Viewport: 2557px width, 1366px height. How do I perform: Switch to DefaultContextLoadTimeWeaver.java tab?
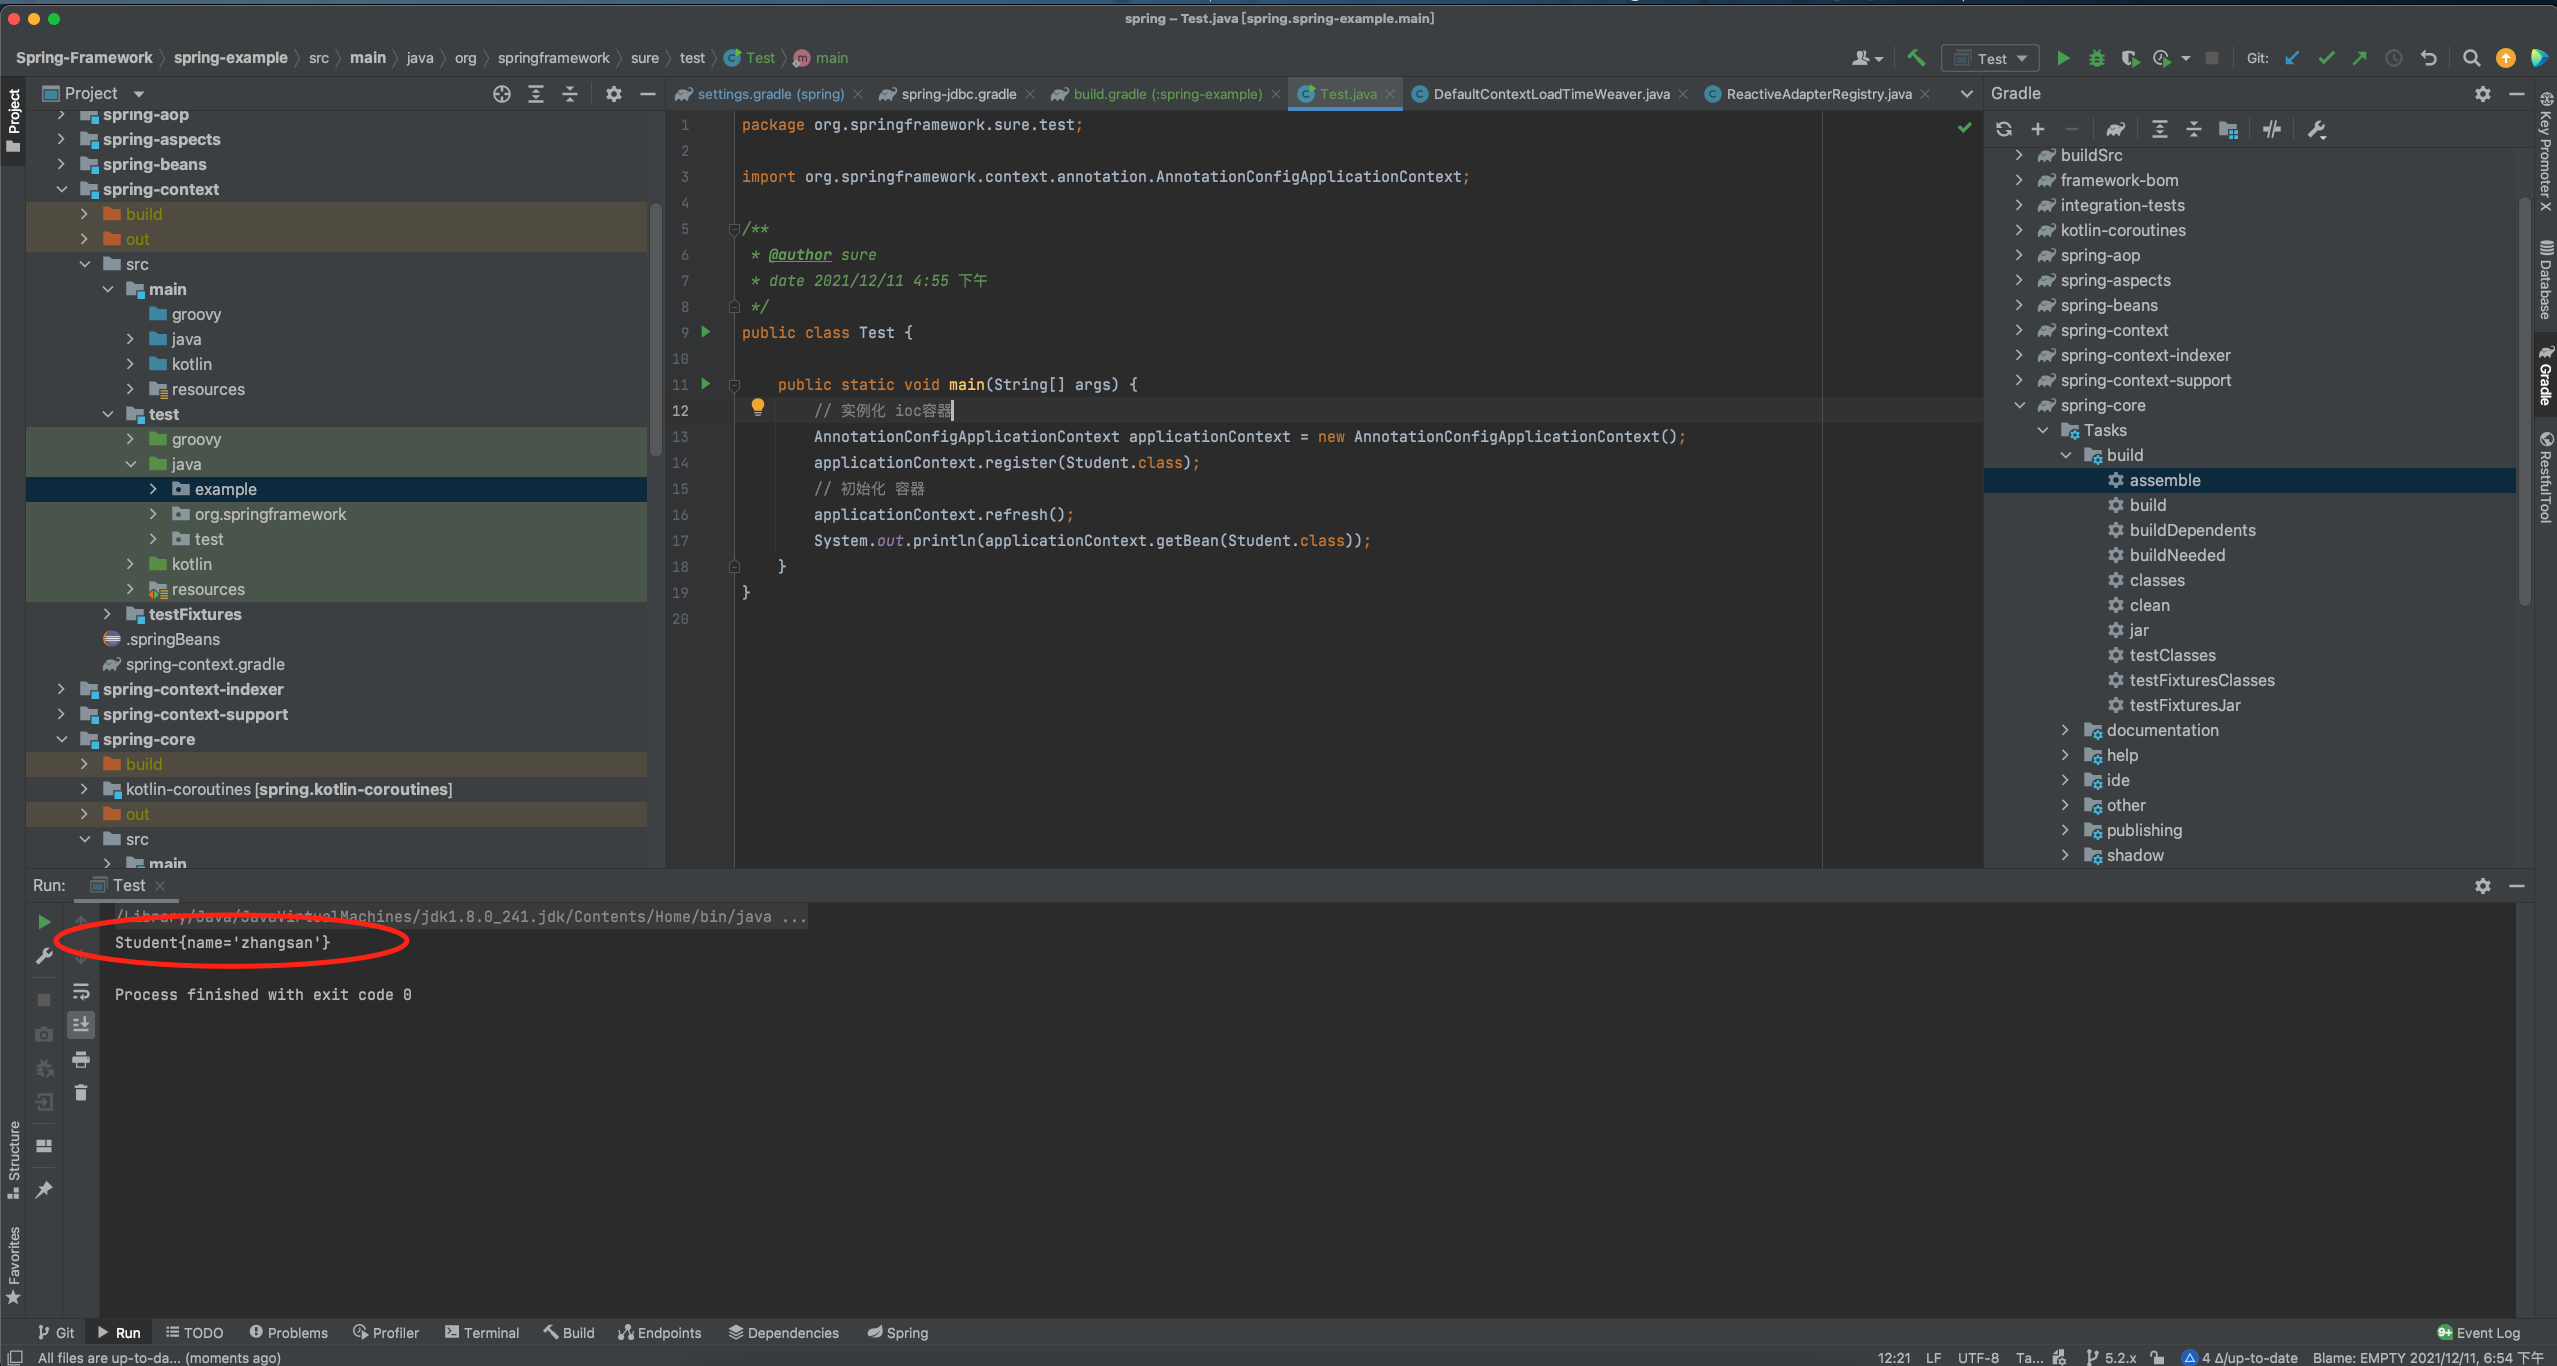click(x=1550, y=94)
